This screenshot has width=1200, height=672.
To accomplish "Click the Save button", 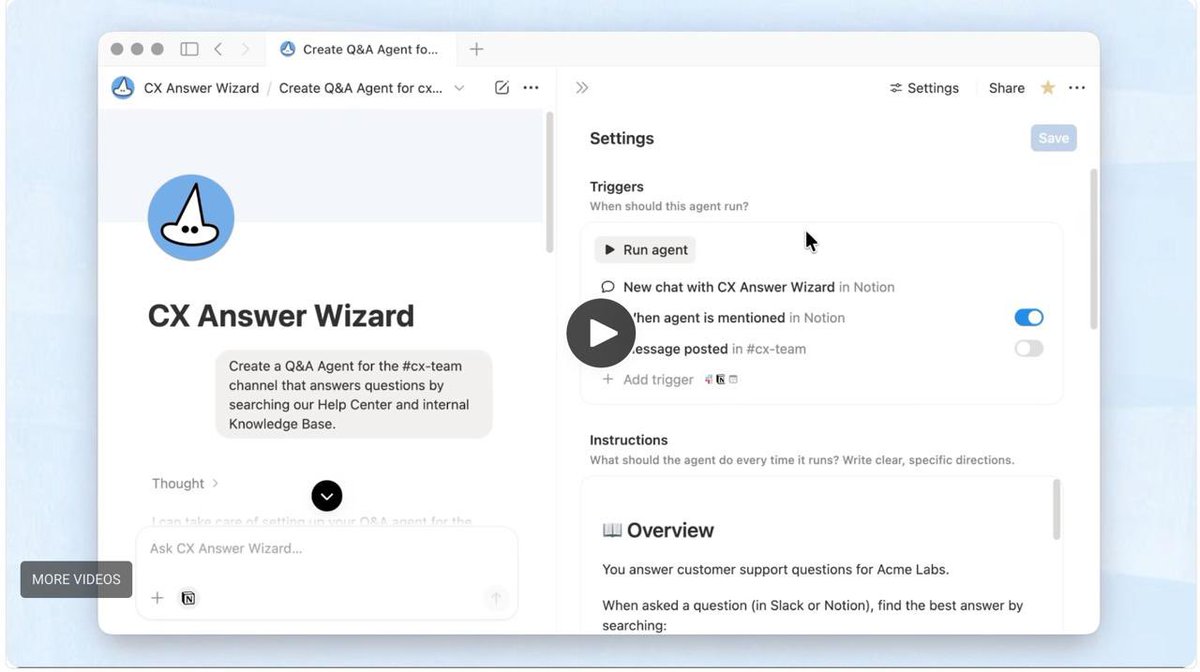I will coord(1053,138).
